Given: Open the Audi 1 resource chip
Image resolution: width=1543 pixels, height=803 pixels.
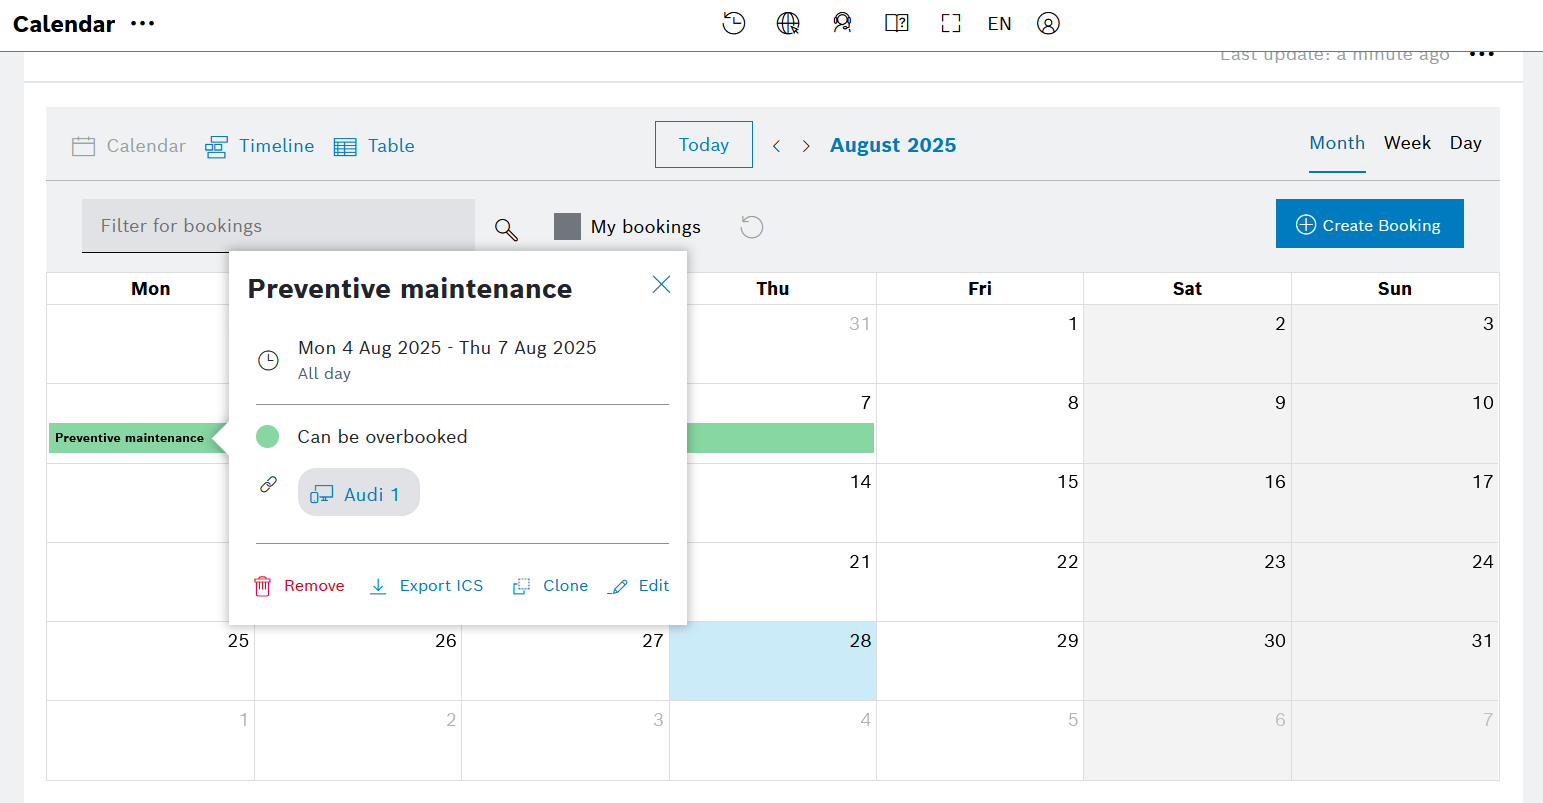Looking at the screenshot, I should (x=359, y=494).
